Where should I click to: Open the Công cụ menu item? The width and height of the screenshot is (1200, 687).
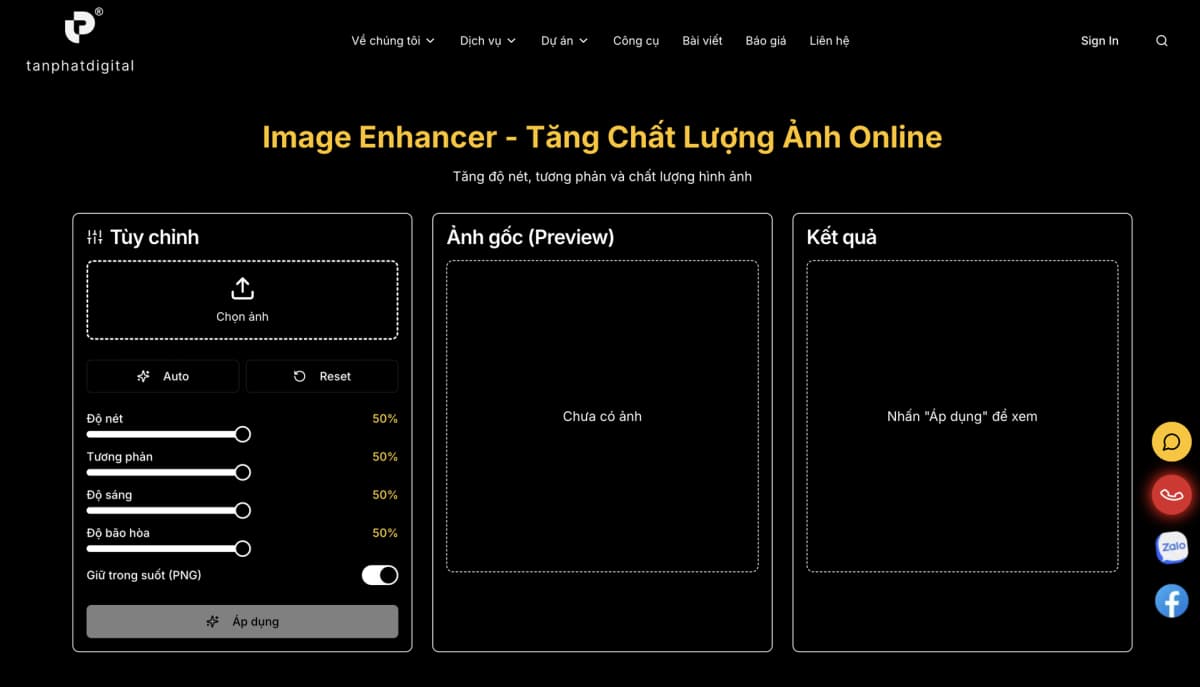[636, 41]
